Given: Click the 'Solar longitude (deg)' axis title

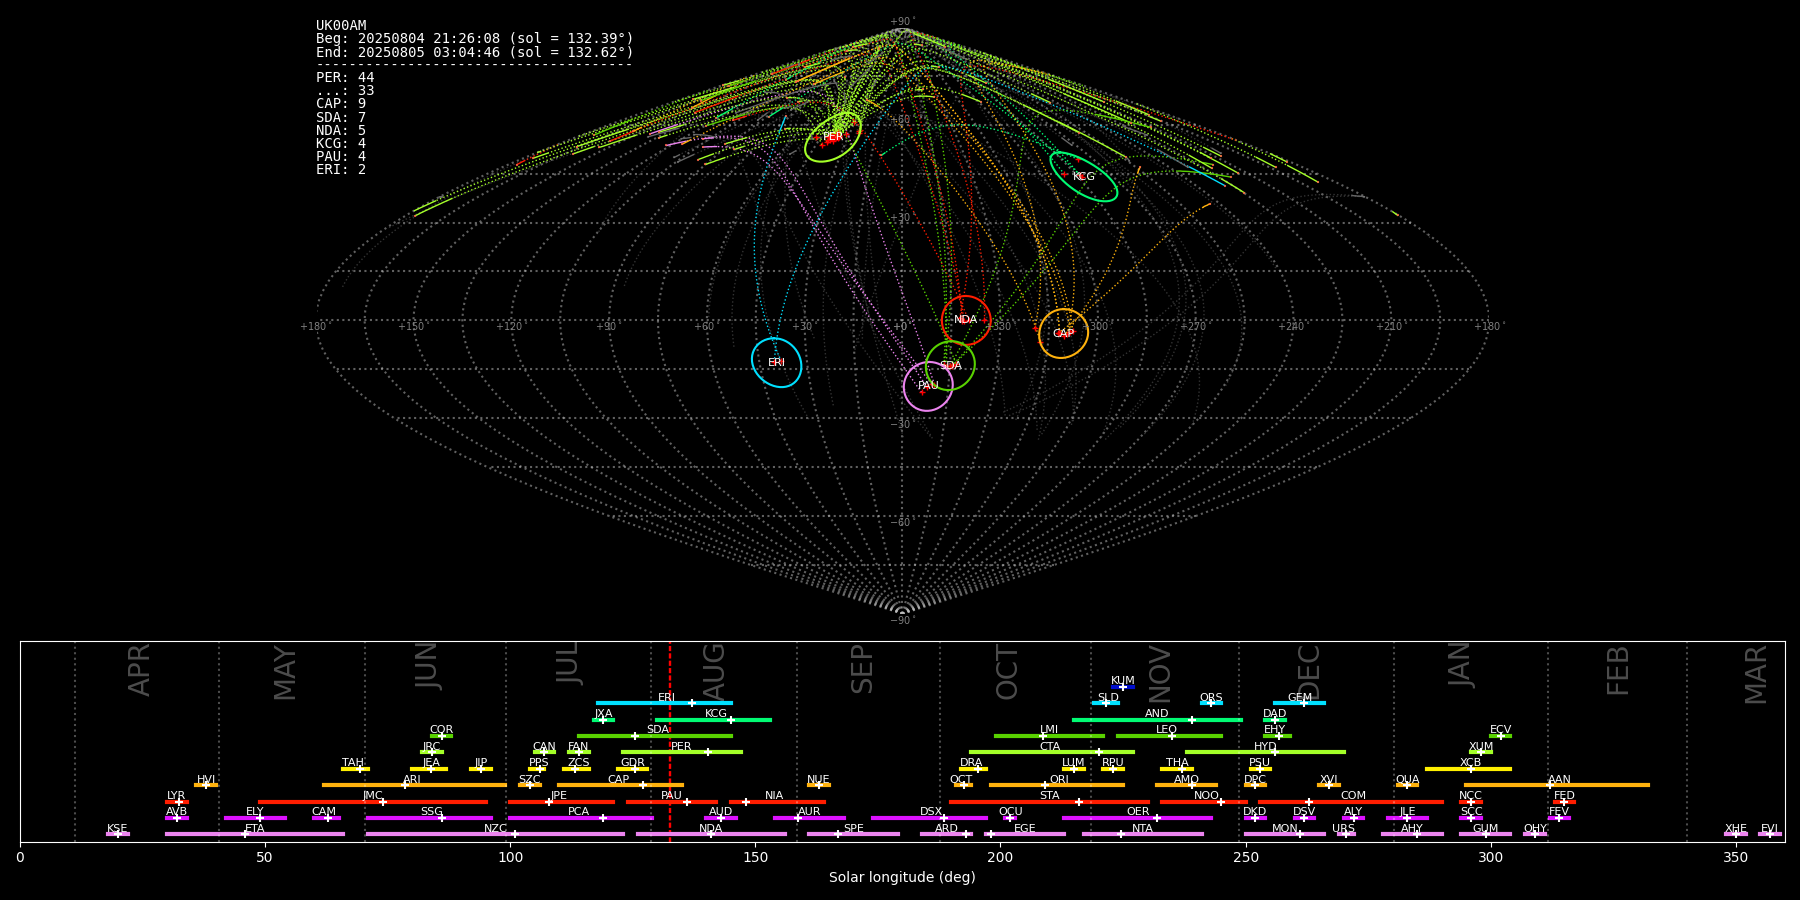Looking at the screenshot, I should pos(902,877).
